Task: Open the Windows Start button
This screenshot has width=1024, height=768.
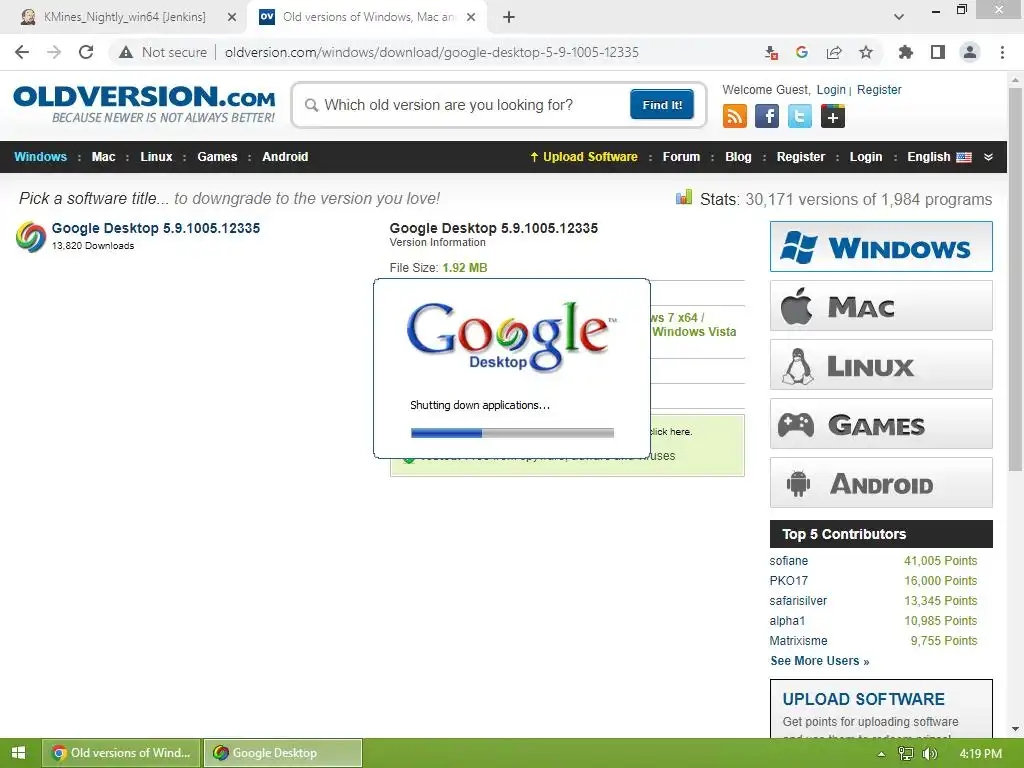Action: coord(18,753)
